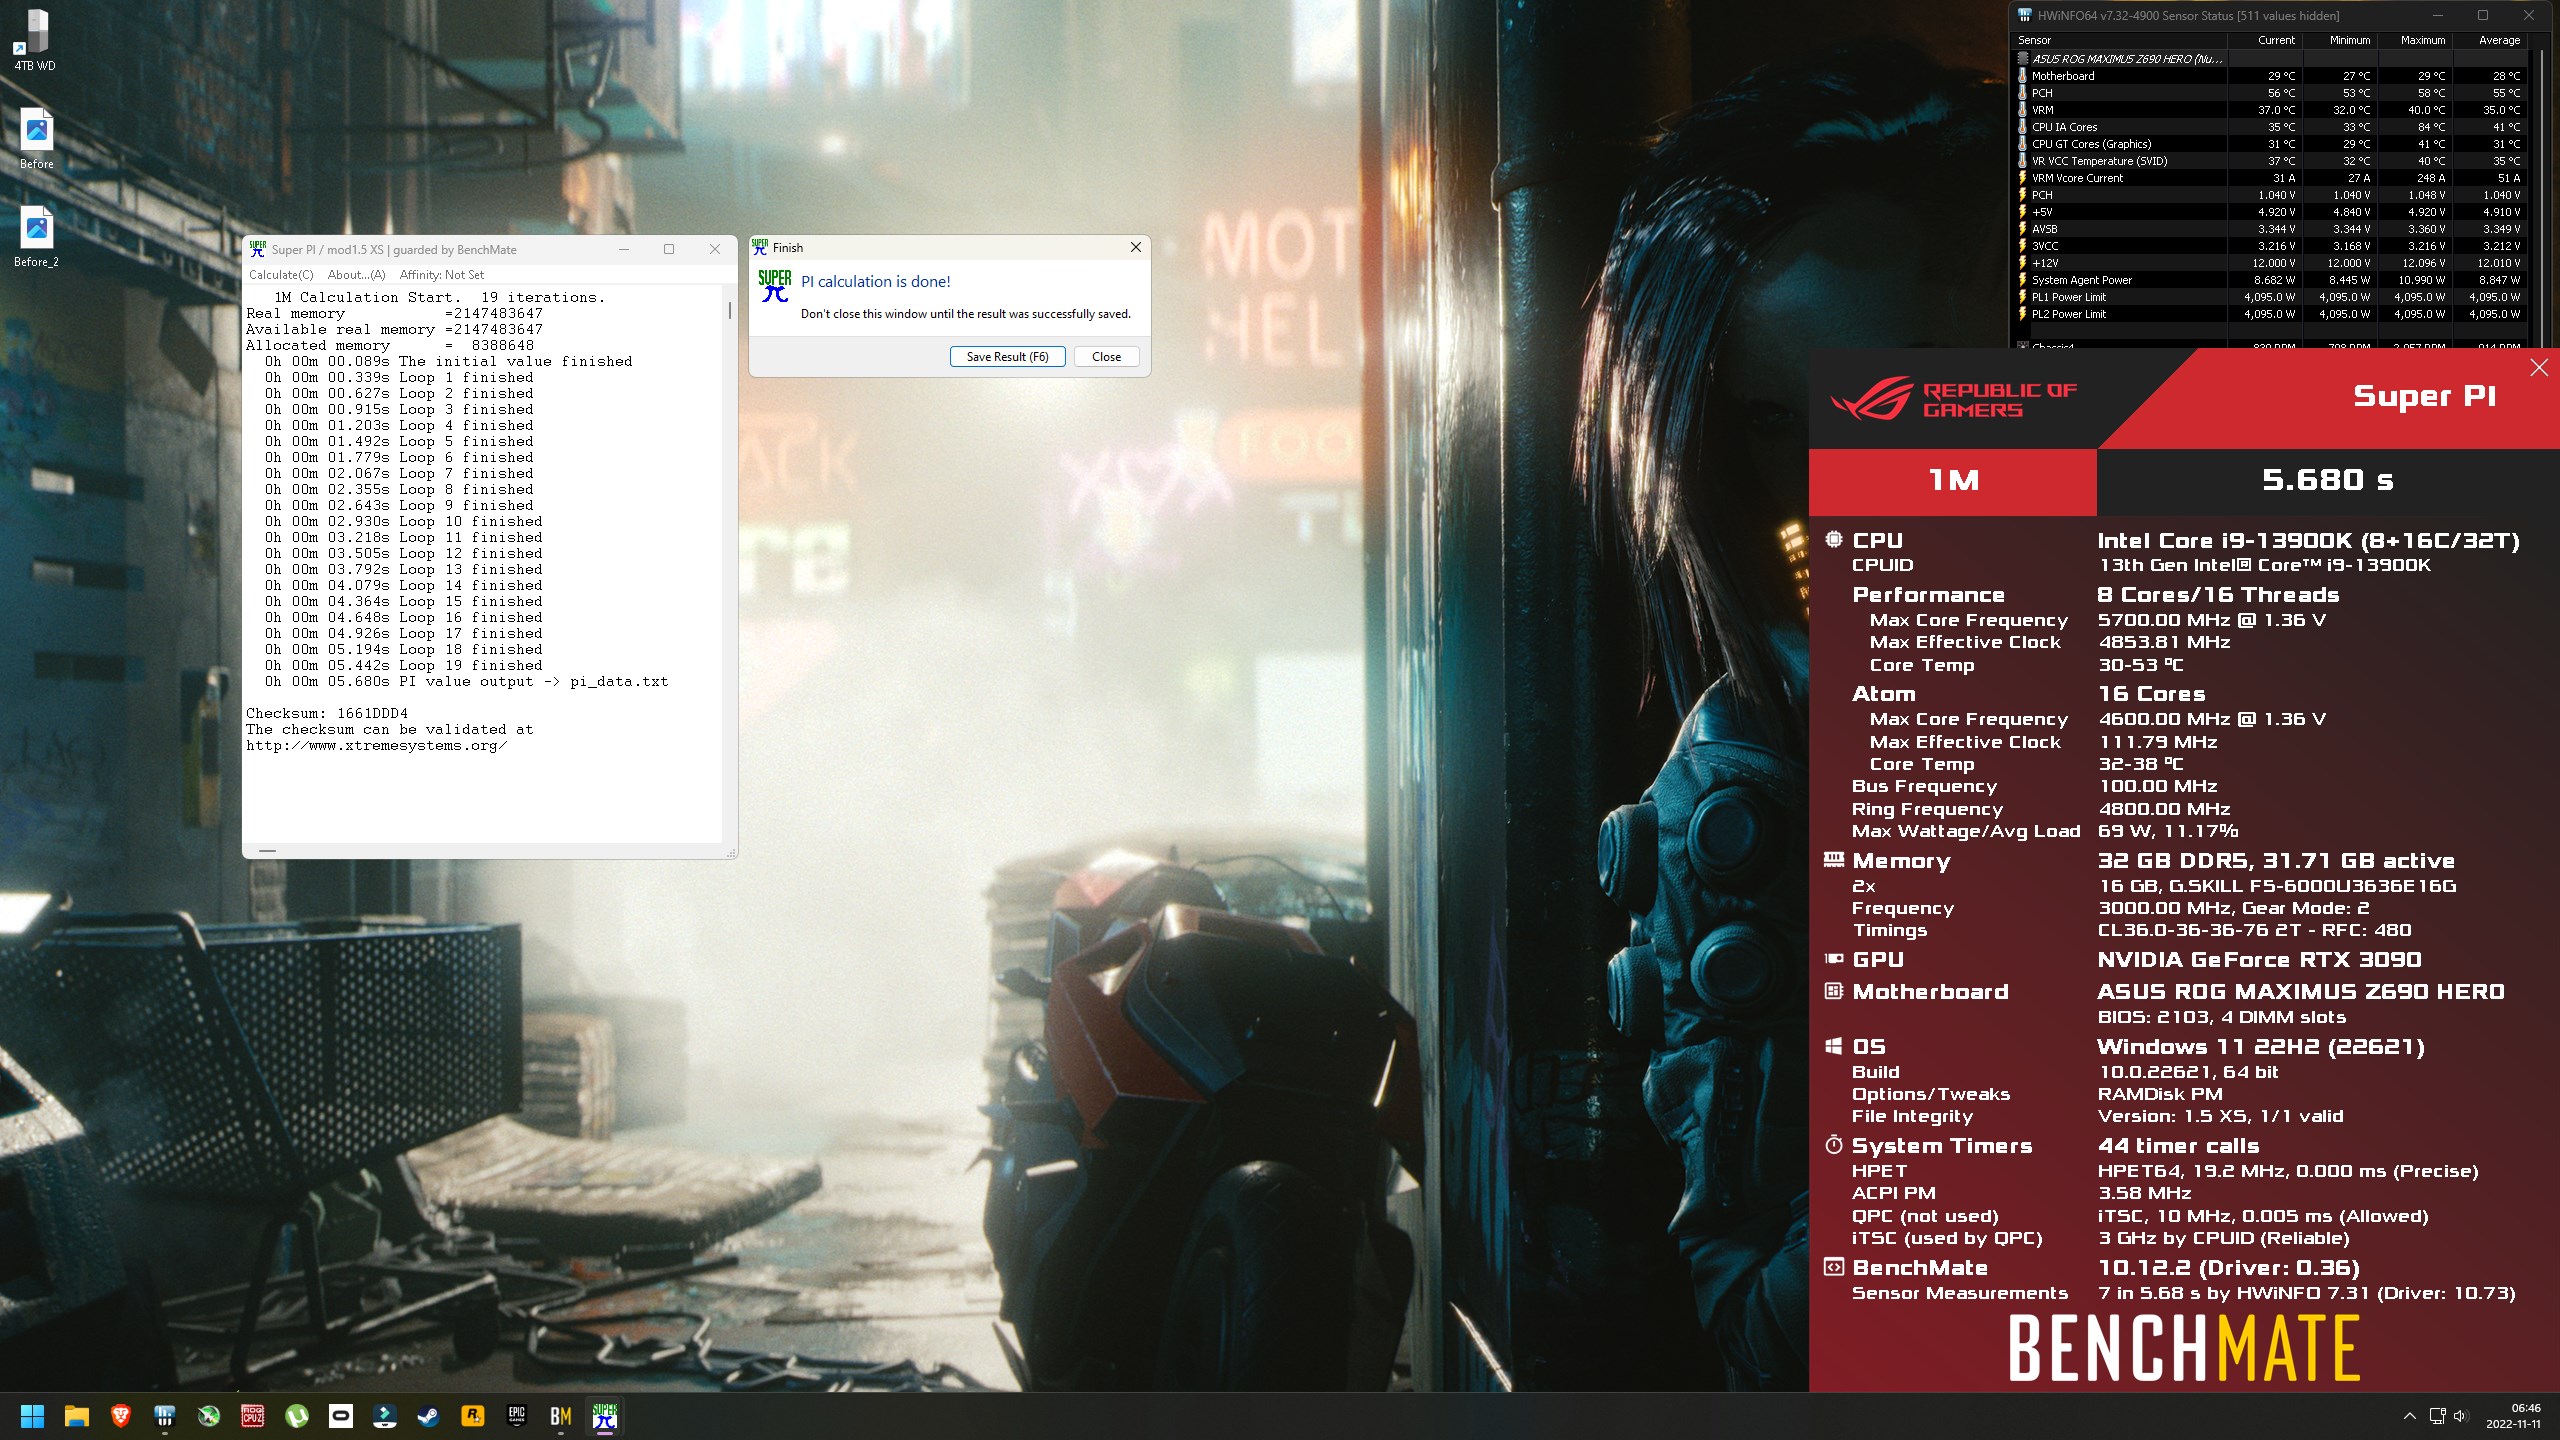Launch Brave browser from the taskbar
Image resolution: width=2560 pixels, height=1440 pixels.
(121, 1416)
